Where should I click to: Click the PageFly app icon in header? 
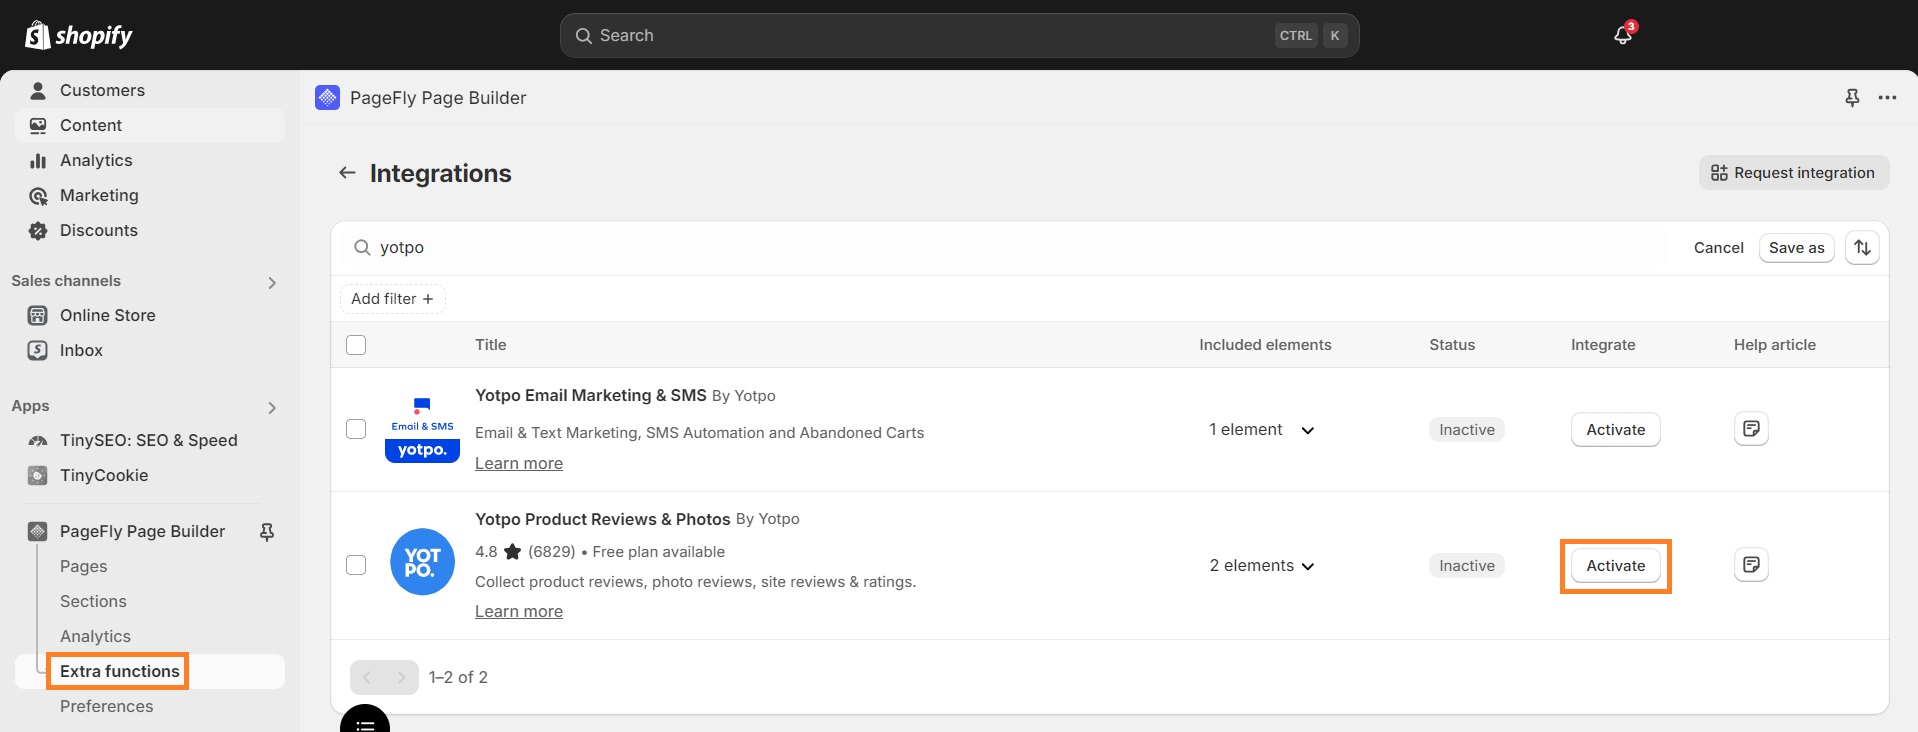pos(327,97)
